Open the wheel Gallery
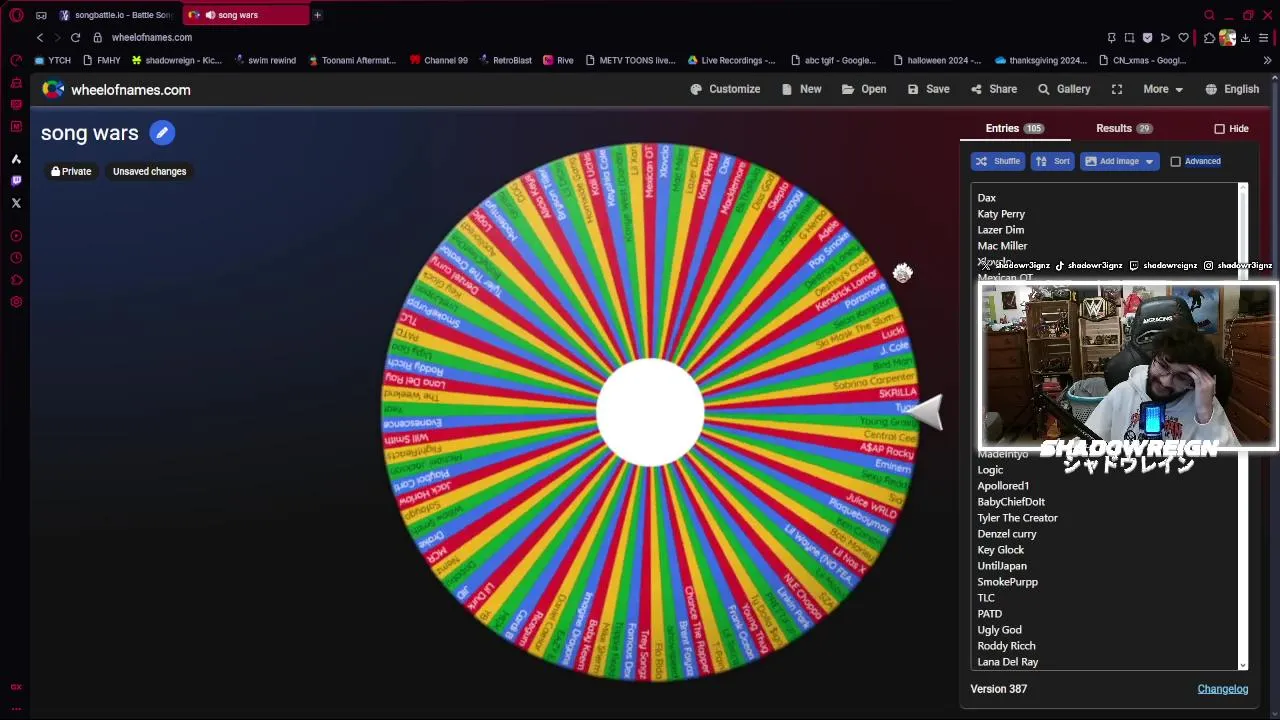The width and height of the screenshot is (1280, 720). click(1064, 89)
